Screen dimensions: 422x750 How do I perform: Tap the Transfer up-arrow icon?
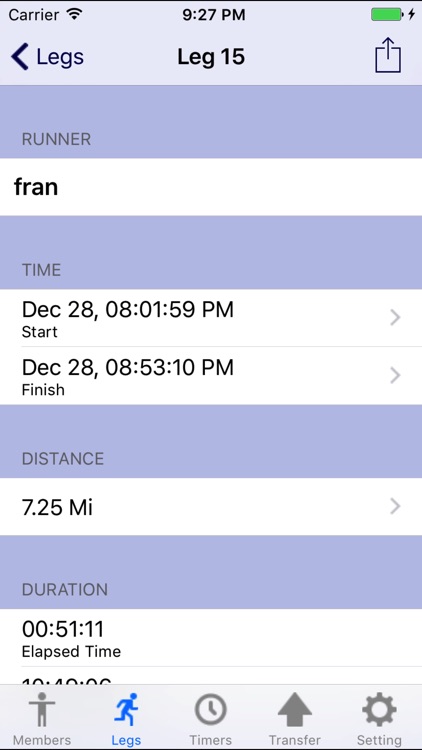295,710
